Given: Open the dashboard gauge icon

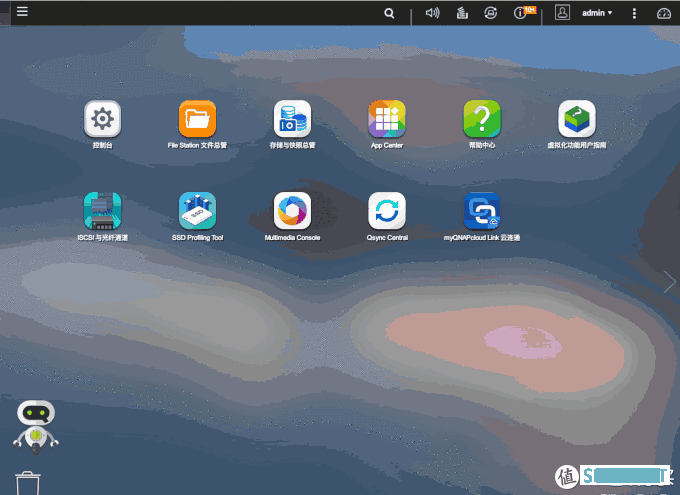Looking at the screenshot, I should point(664,13).
